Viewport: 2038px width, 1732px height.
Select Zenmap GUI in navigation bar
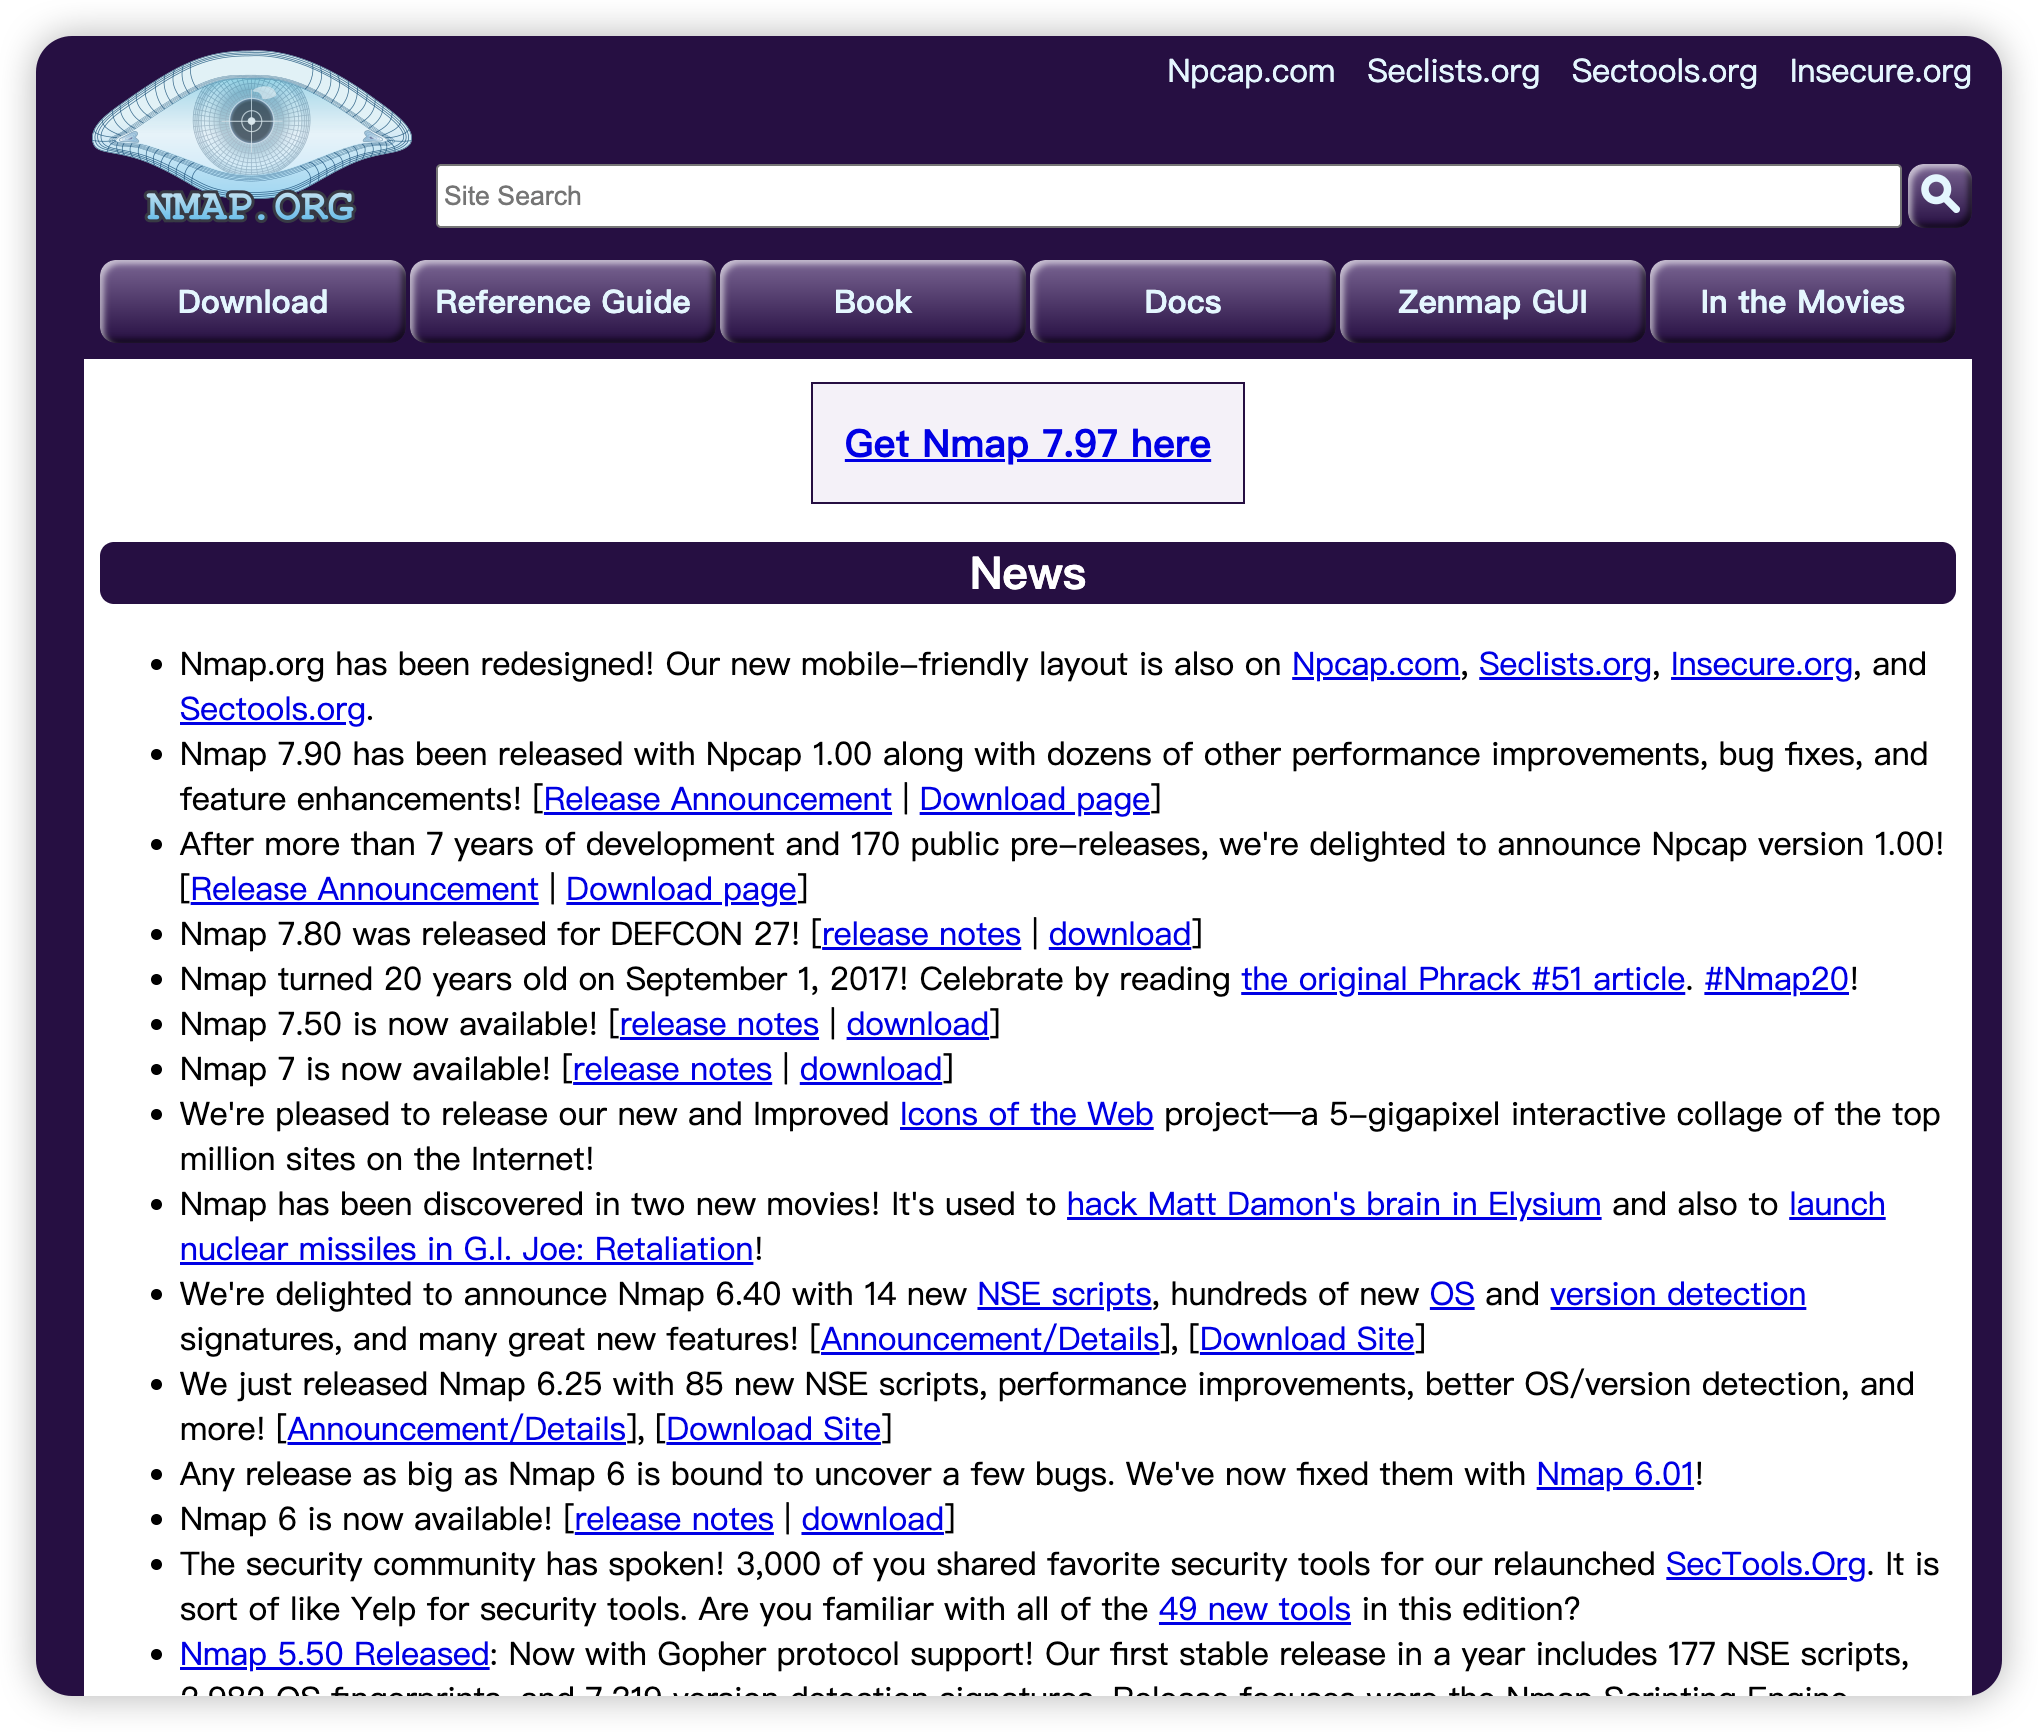[x=1492, y=302]
